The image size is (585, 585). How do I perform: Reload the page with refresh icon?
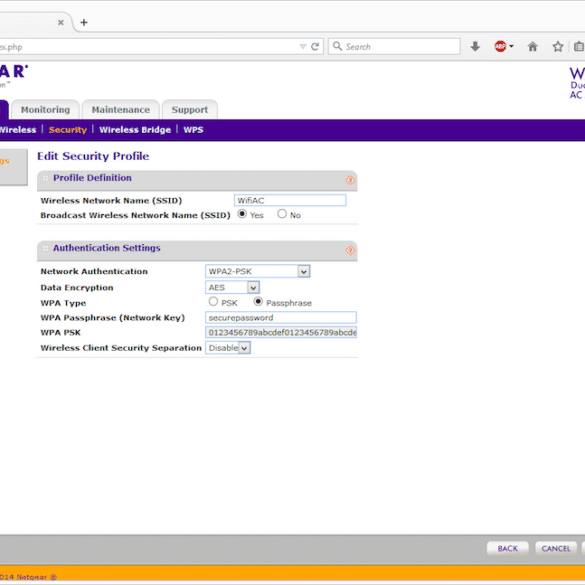pos(315,47)
